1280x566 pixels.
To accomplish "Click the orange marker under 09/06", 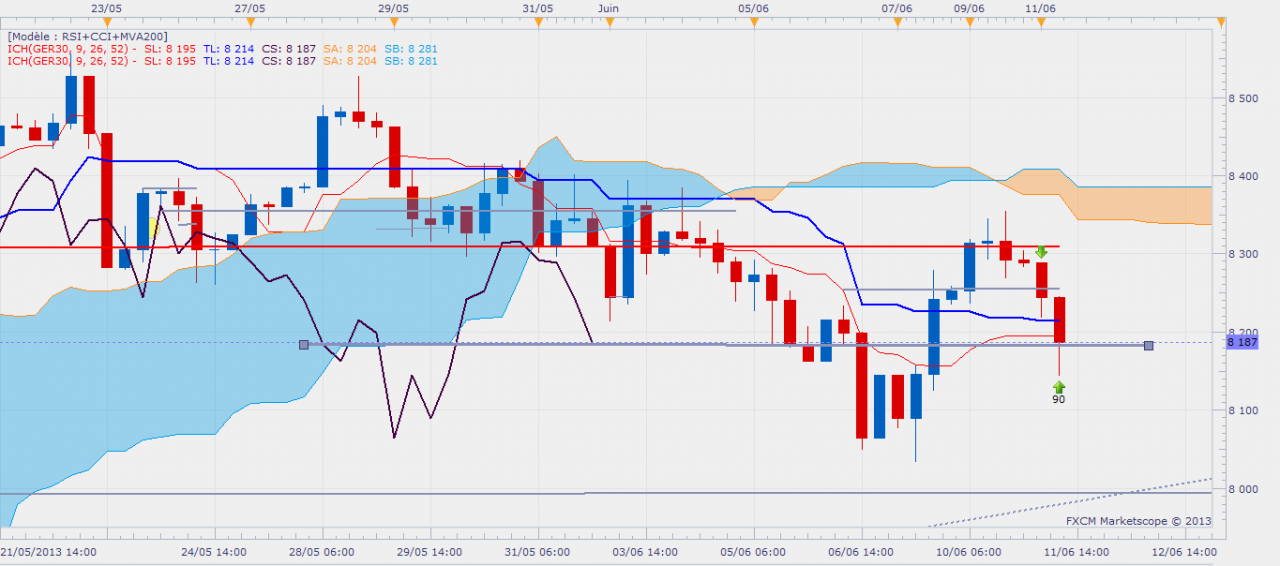I will coord(969,22).
